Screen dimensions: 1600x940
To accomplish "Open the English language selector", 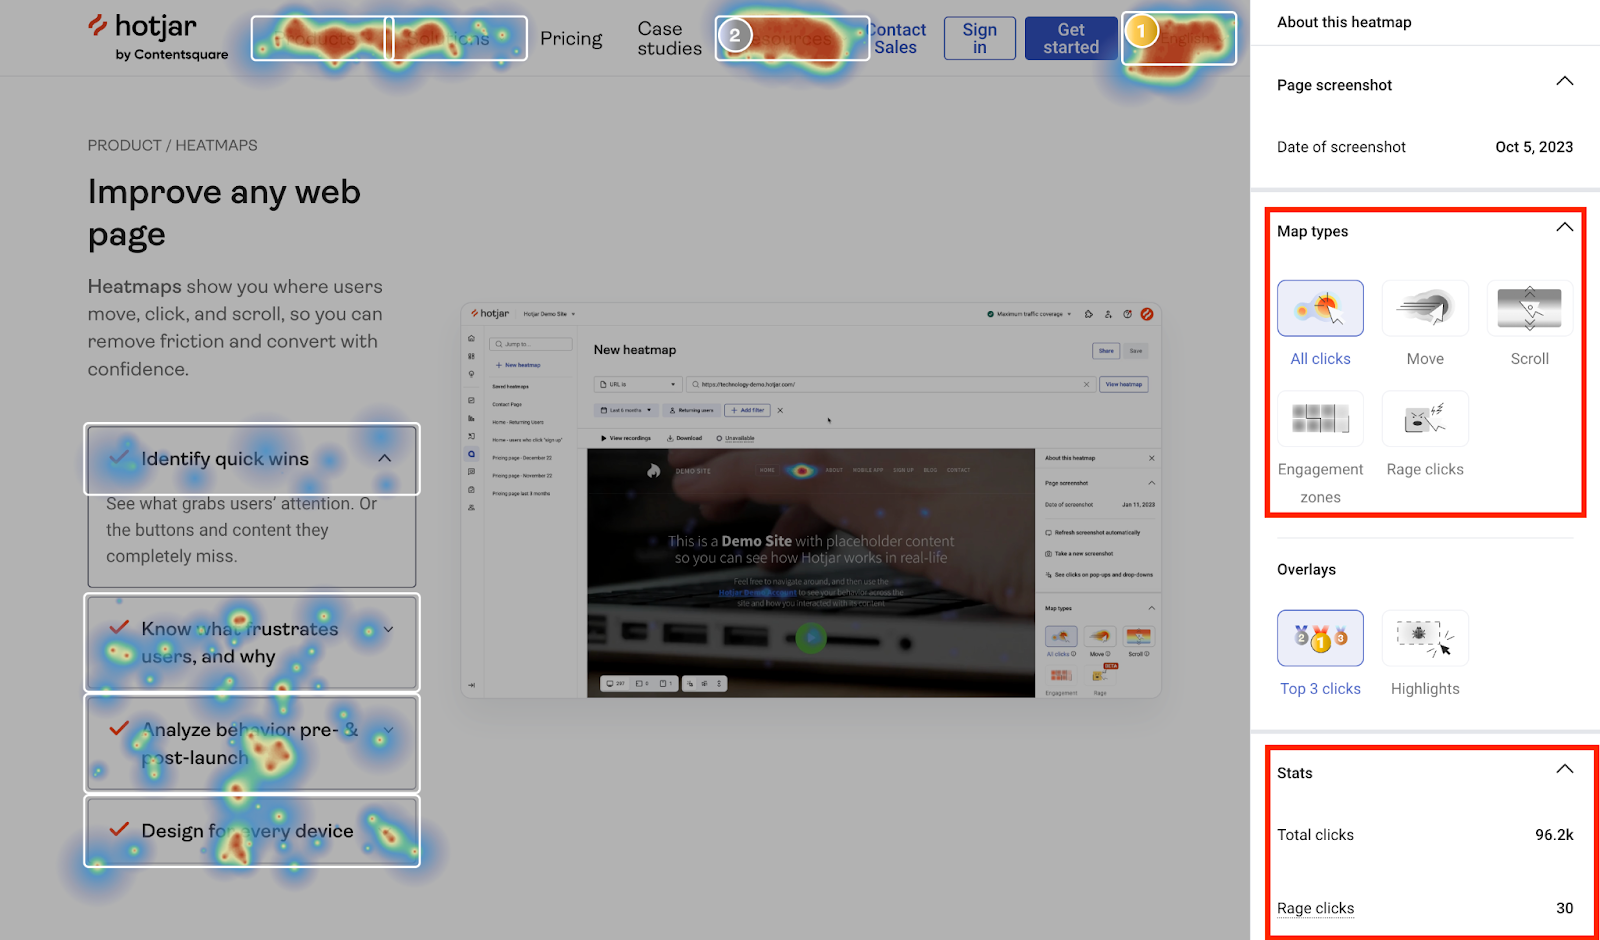I will [1179, 38].
